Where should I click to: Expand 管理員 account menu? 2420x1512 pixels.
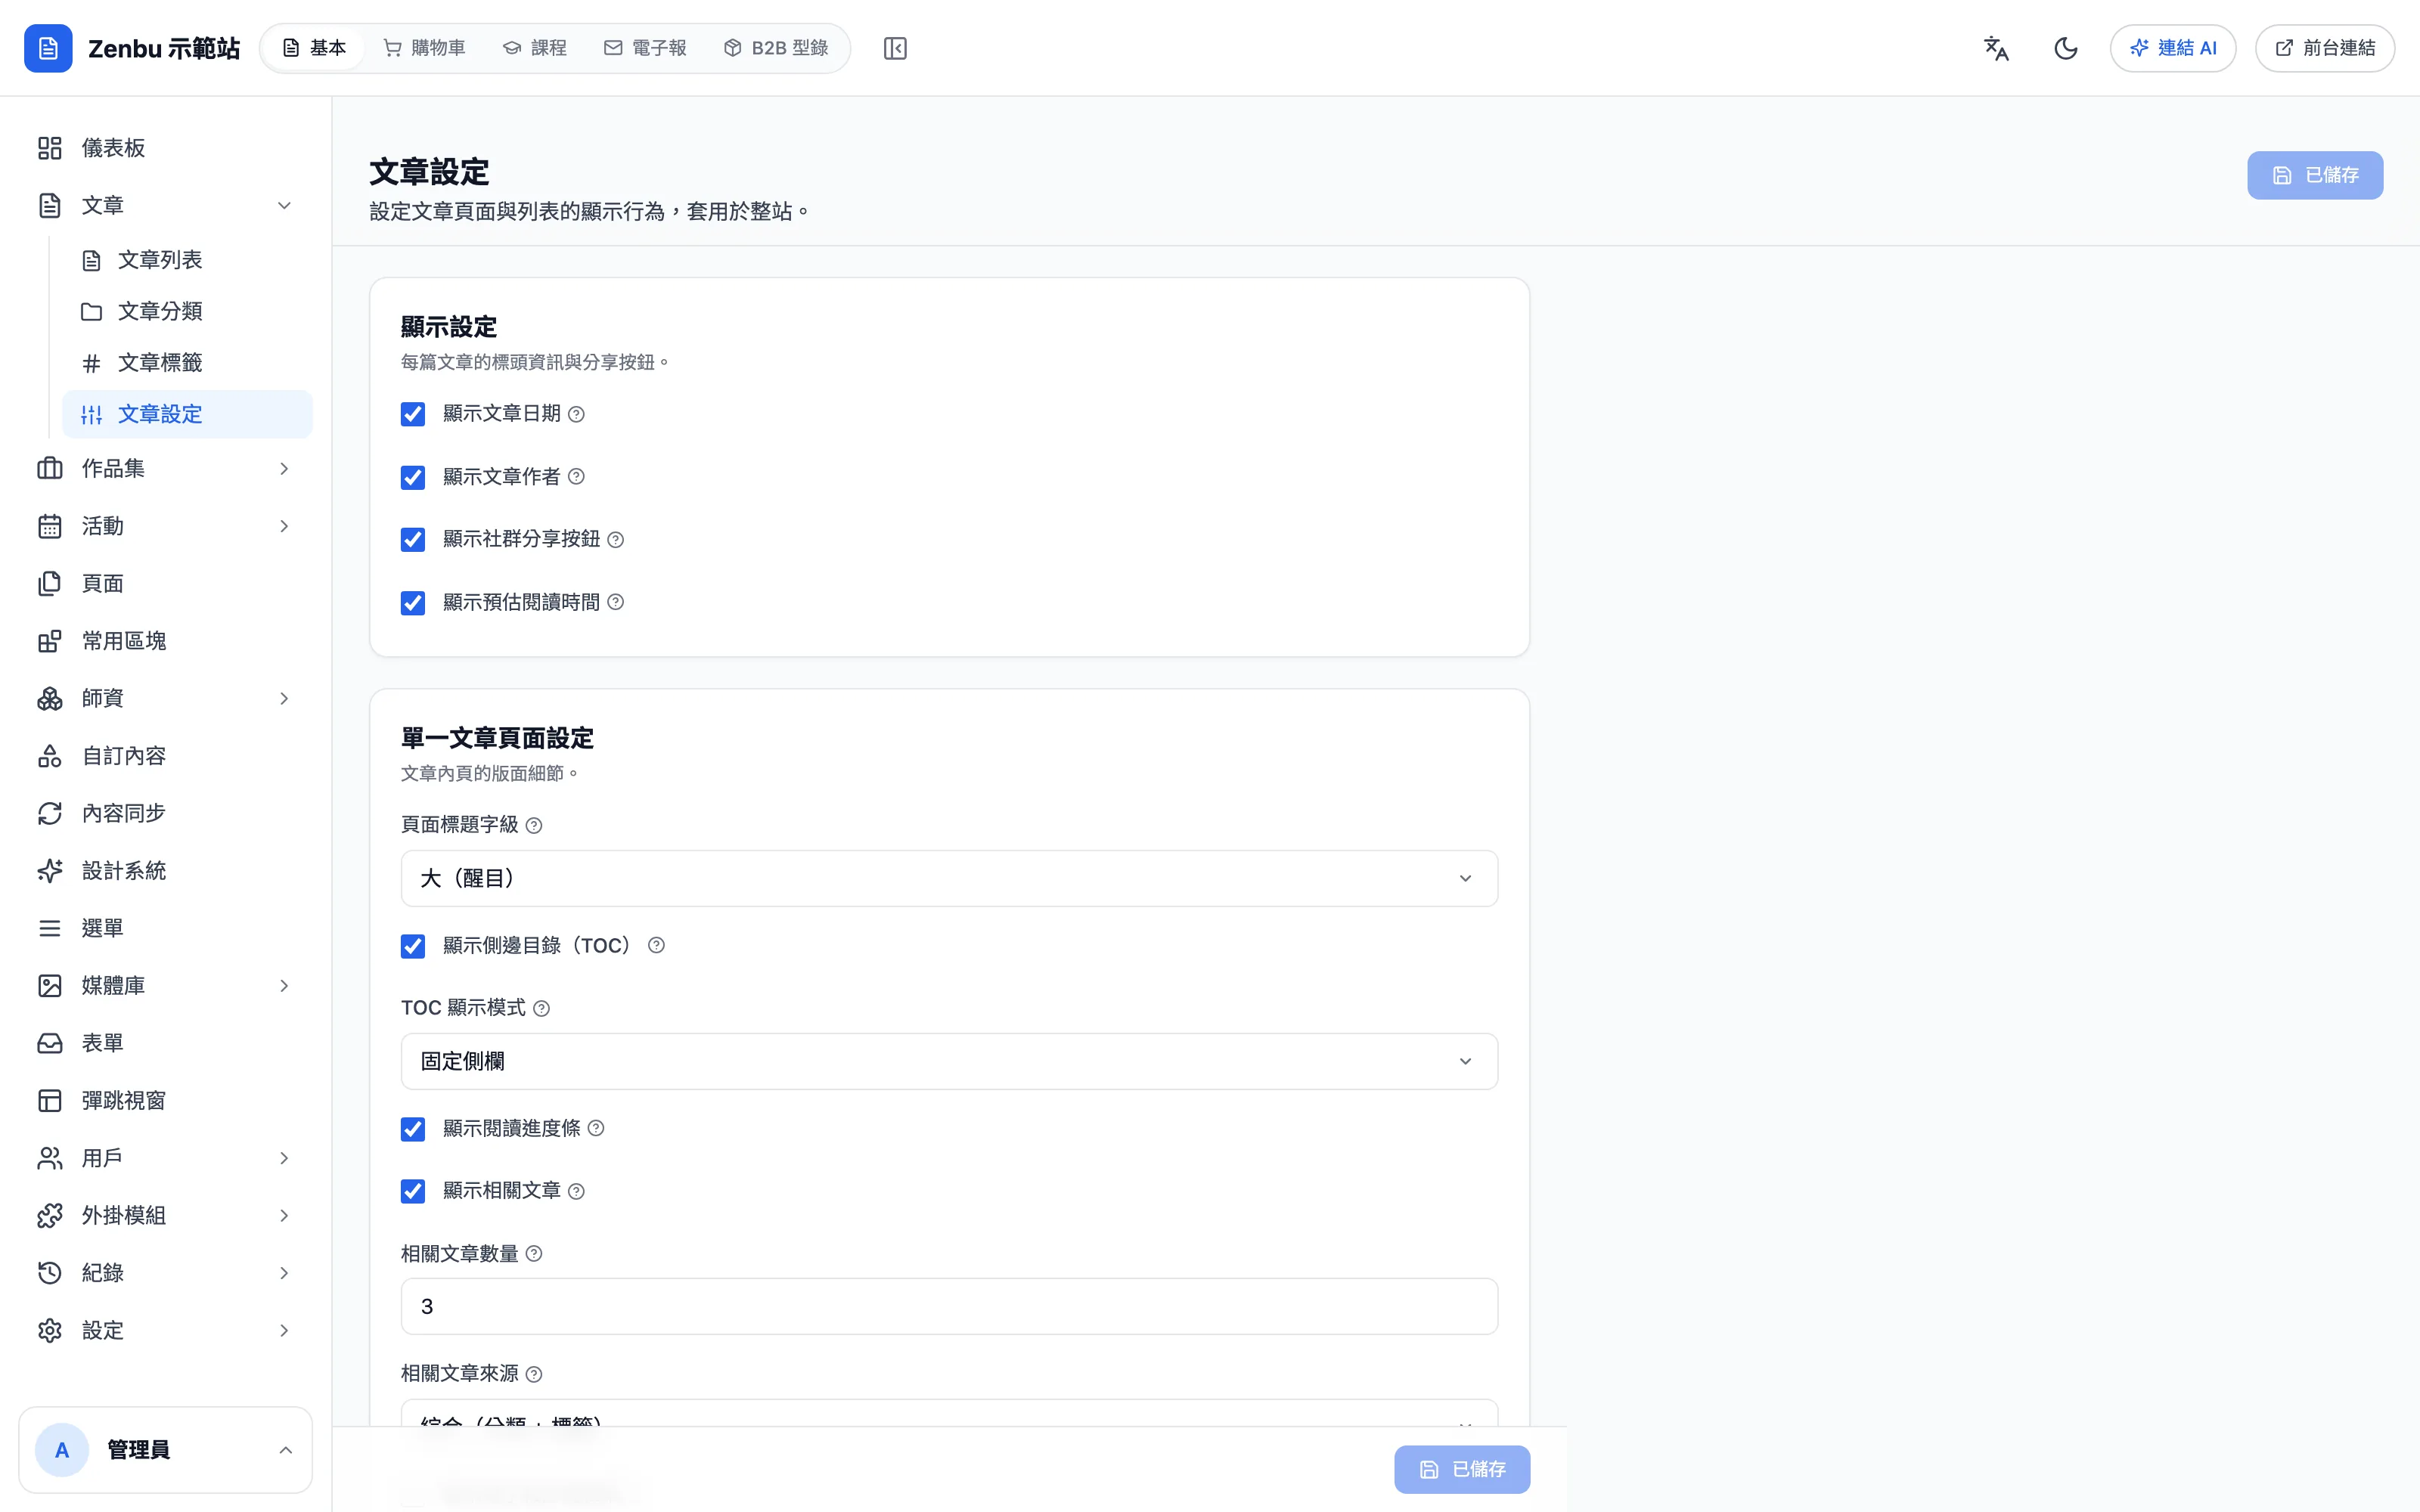tap(165, 1450)
